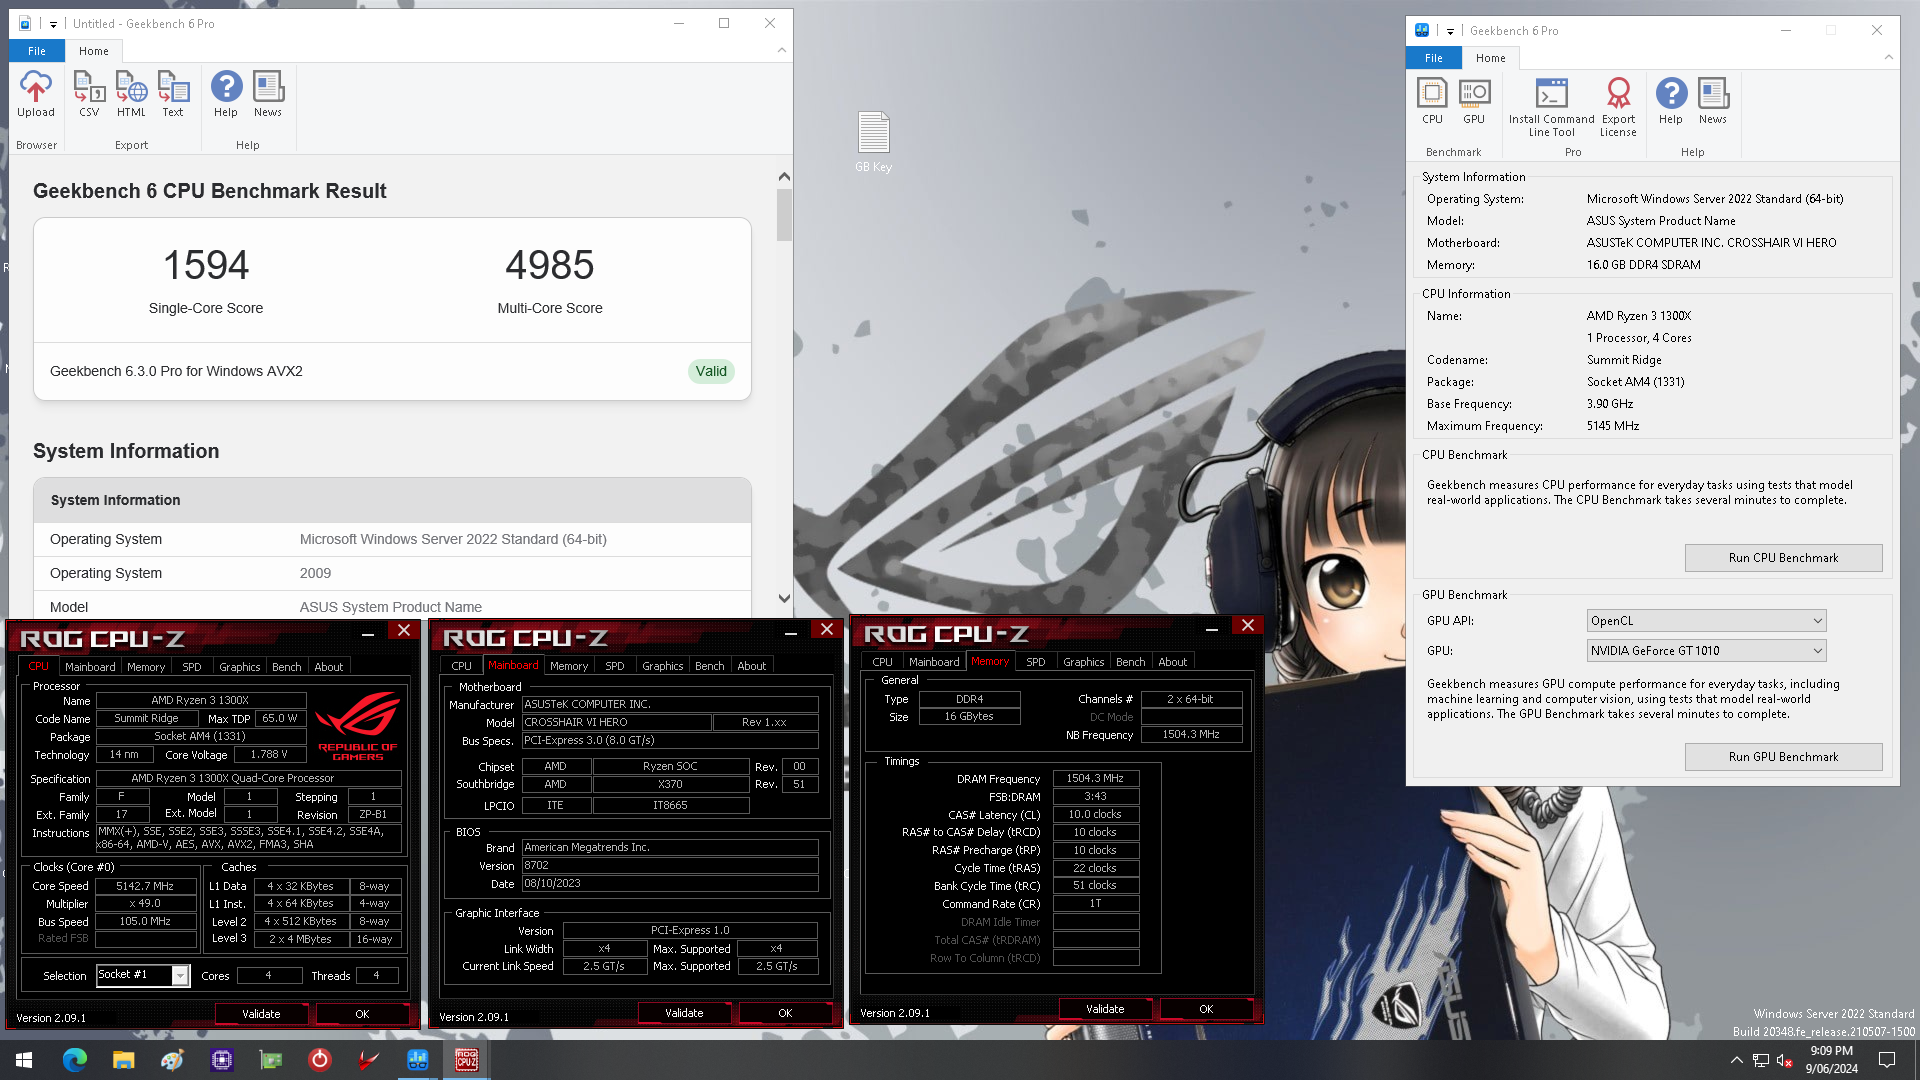Click the muted volume tray icon

pos(1785,1060)
